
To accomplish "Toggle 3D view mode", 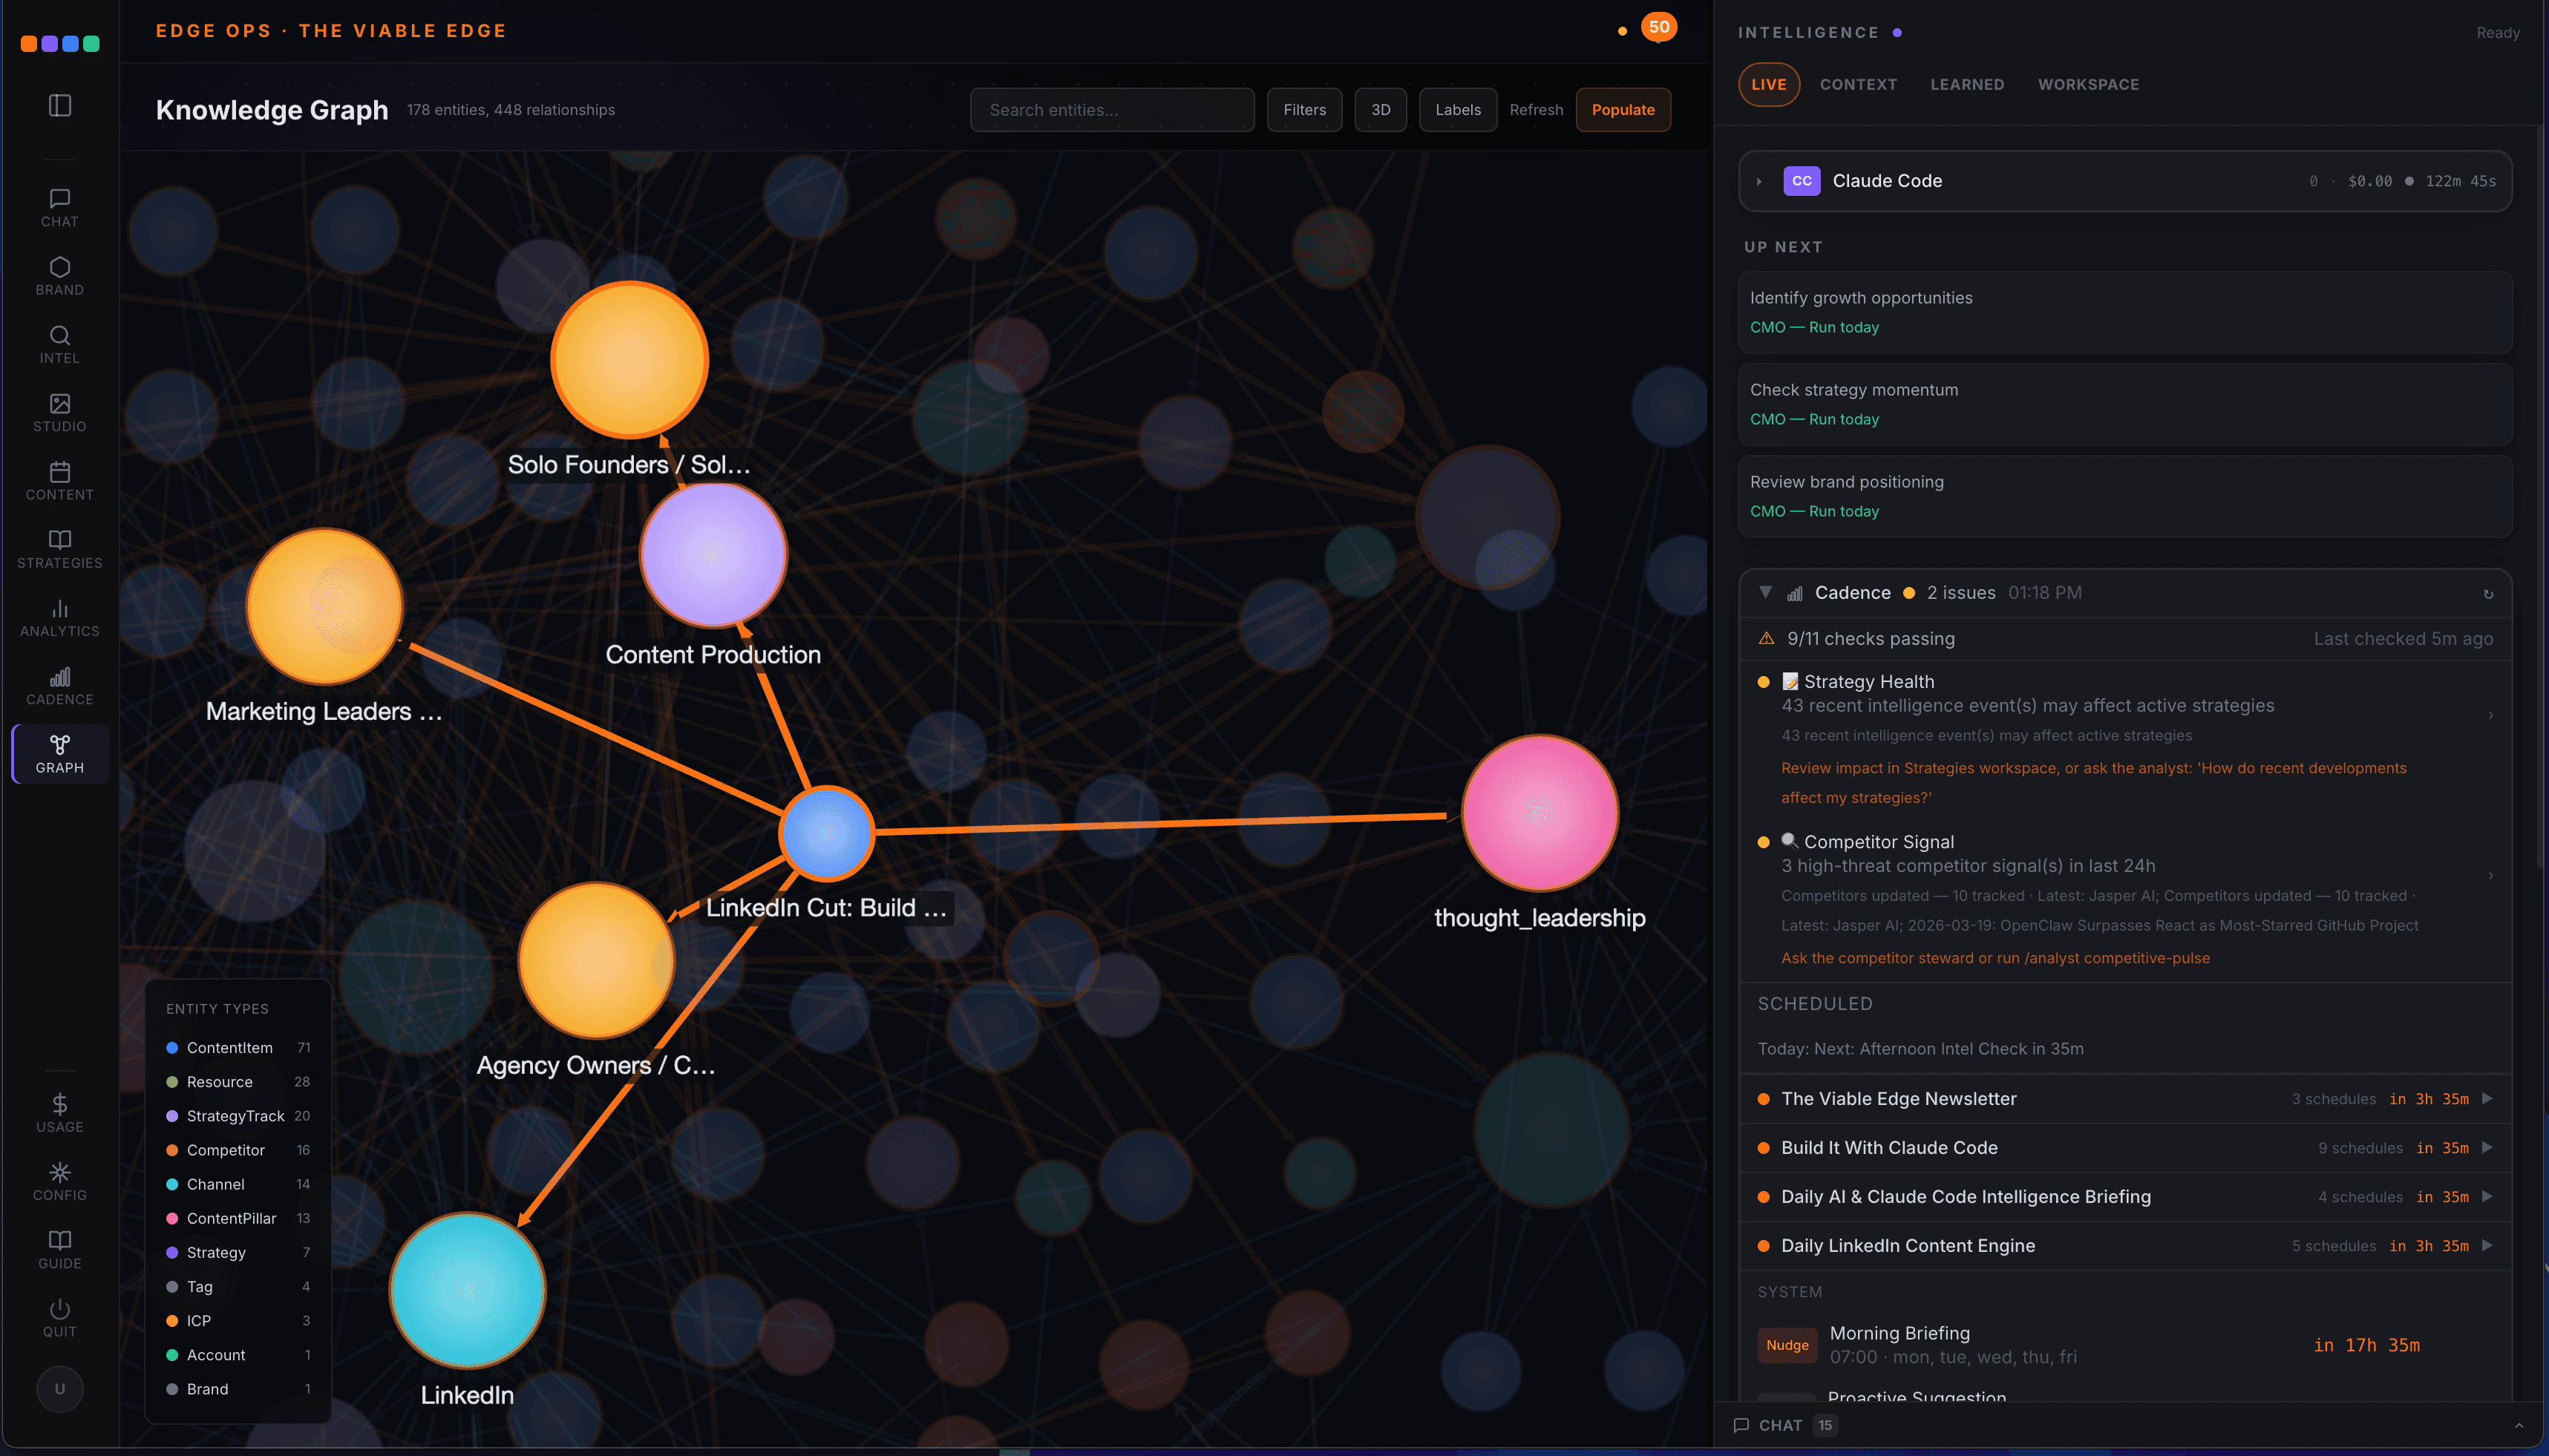I will 1380,109.
